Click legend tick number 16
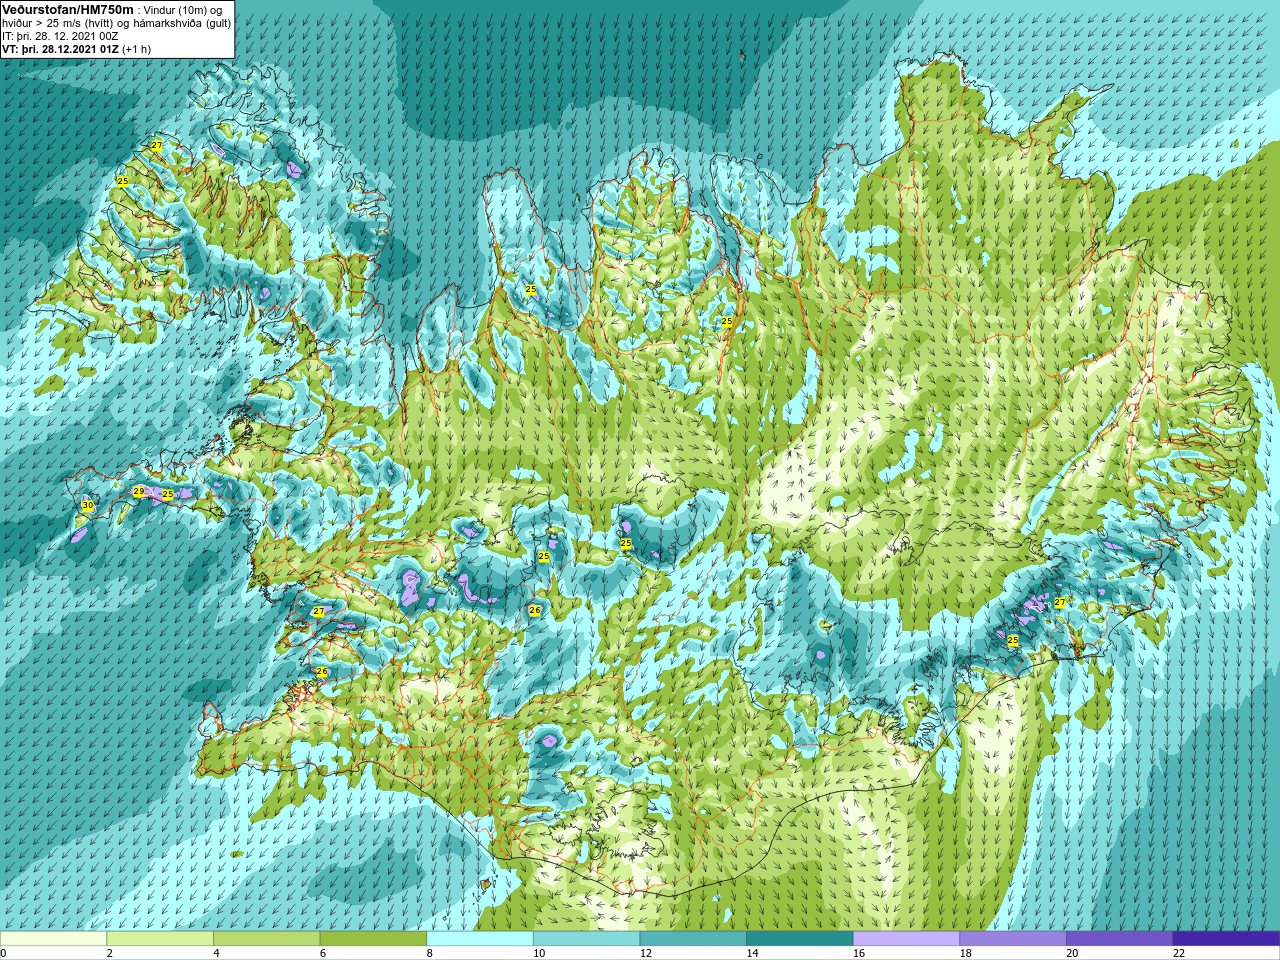Screen dimensions: 1280x960 [859, 953]
